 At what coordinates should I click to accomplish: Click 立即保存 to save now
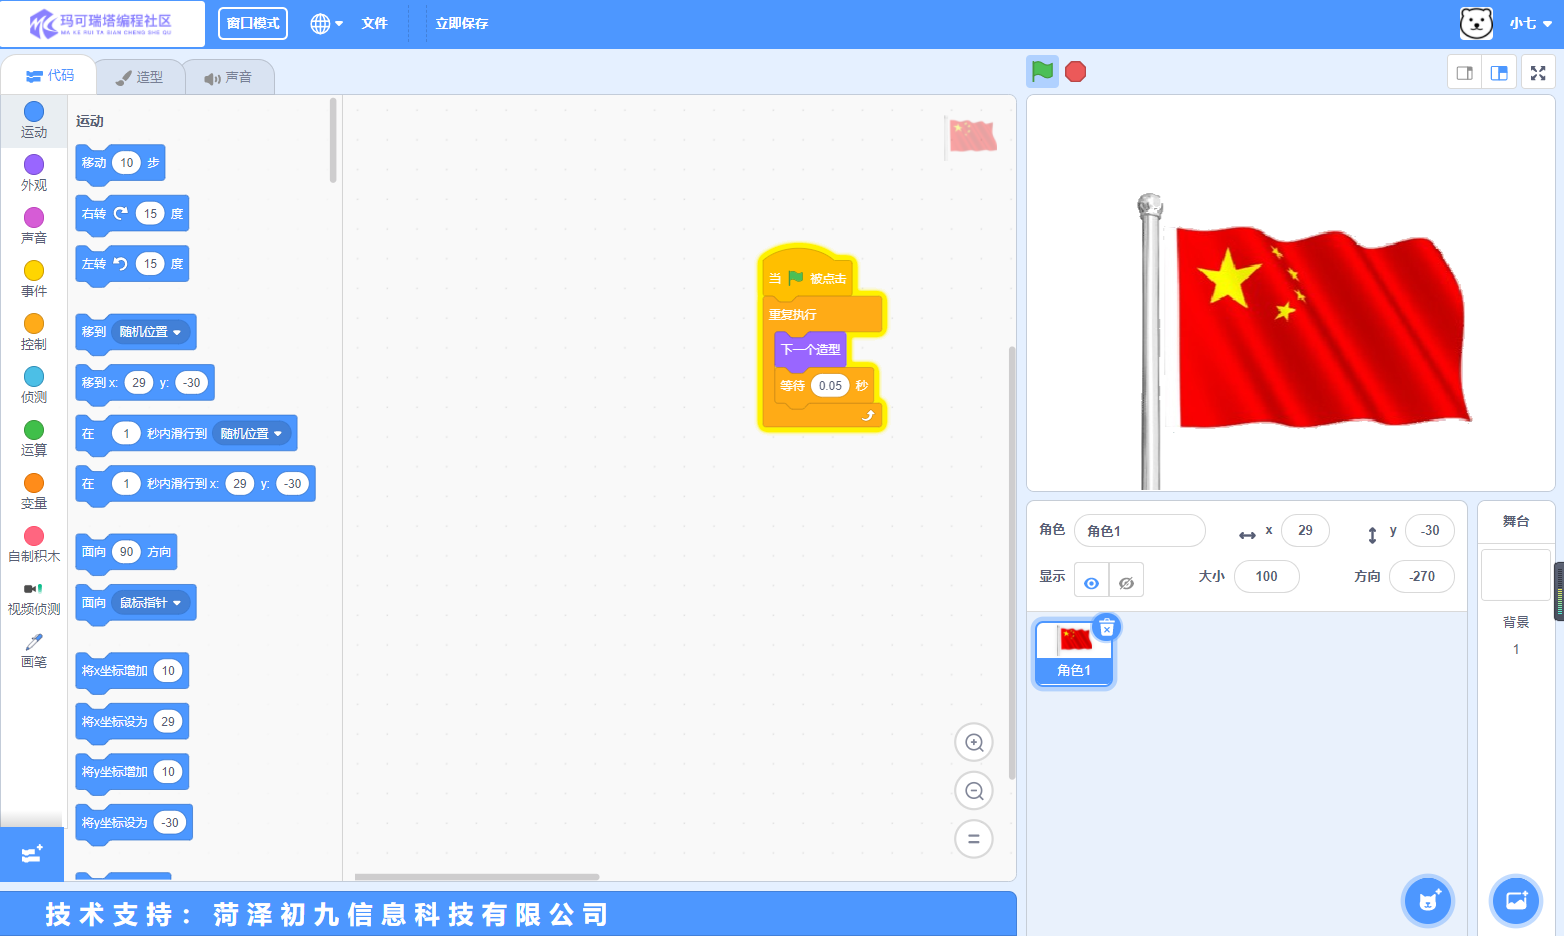(462, 23)
